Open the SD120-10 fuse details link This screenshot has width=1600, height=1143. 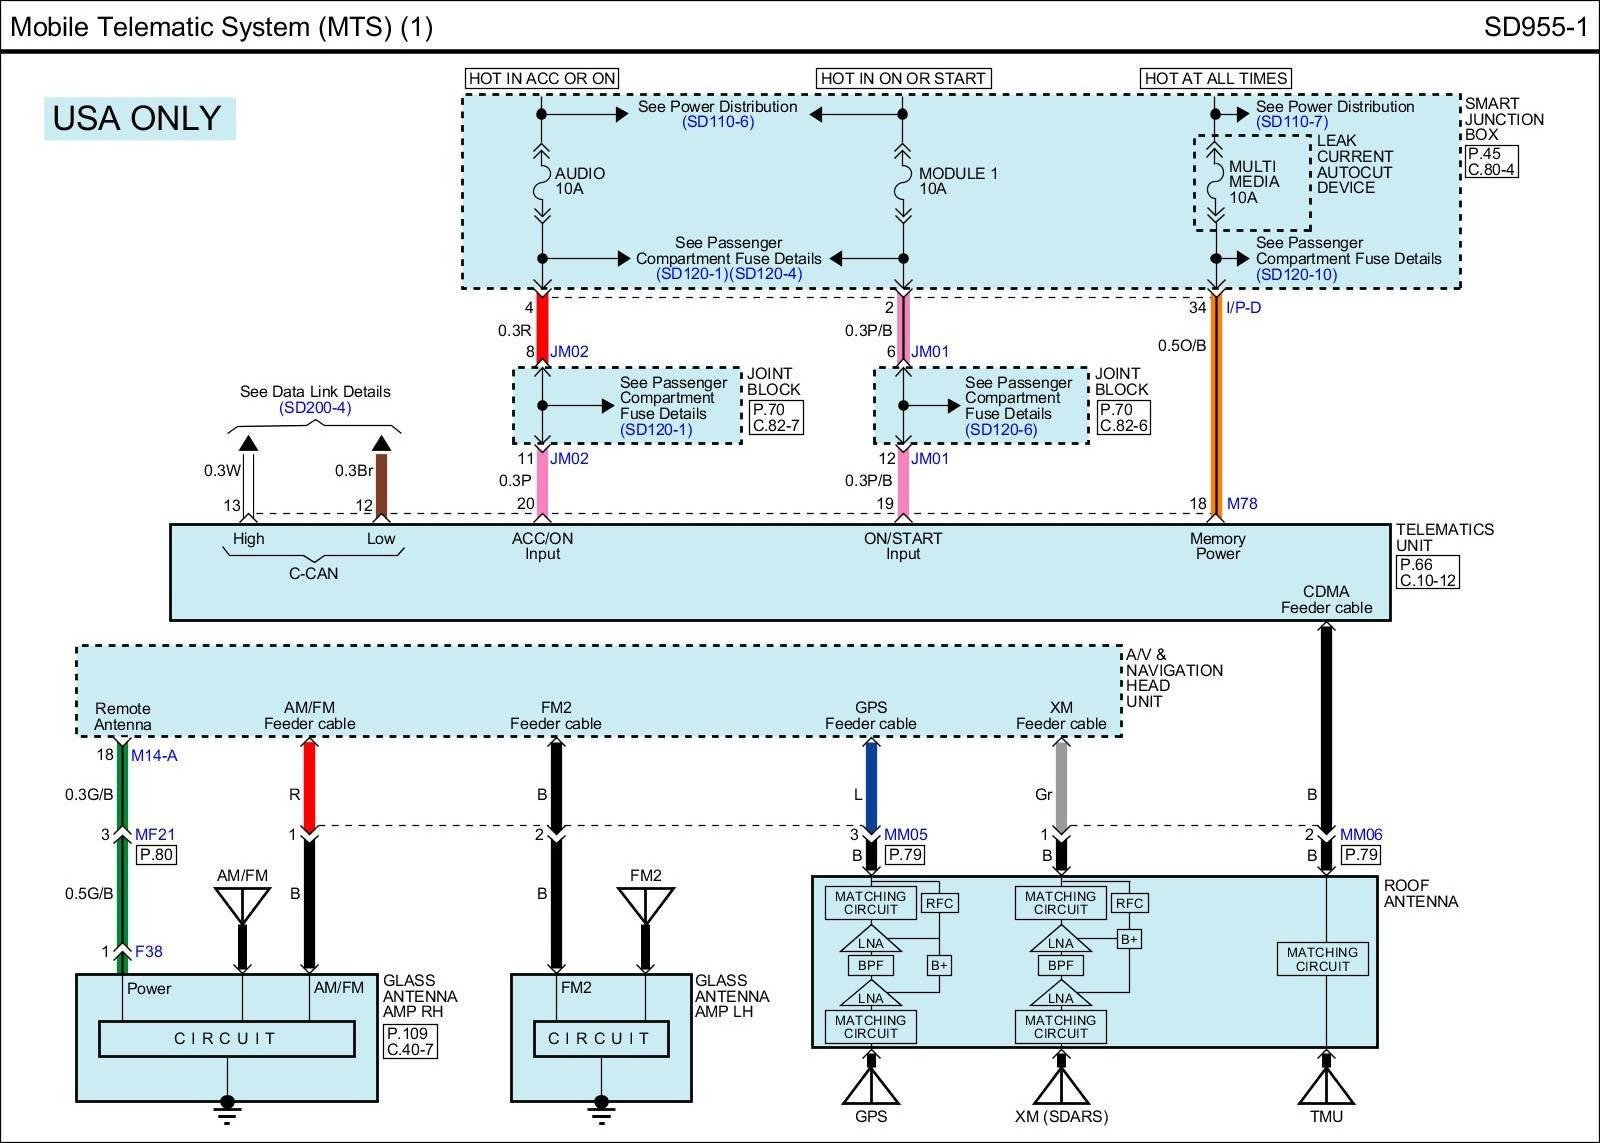[x=1296, y=274]
